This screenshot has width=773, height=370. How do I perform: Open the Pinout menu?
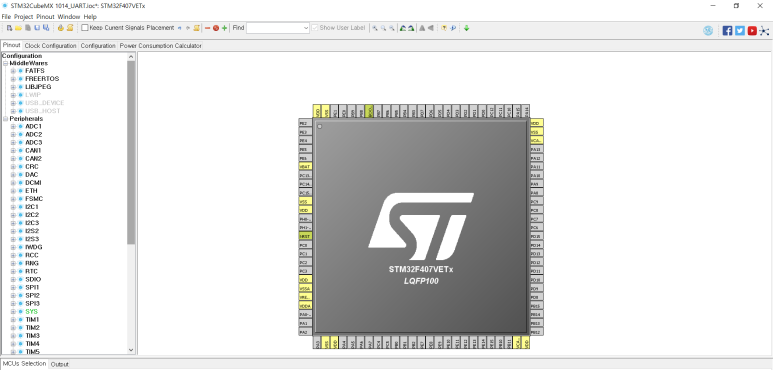pos(45,17)
